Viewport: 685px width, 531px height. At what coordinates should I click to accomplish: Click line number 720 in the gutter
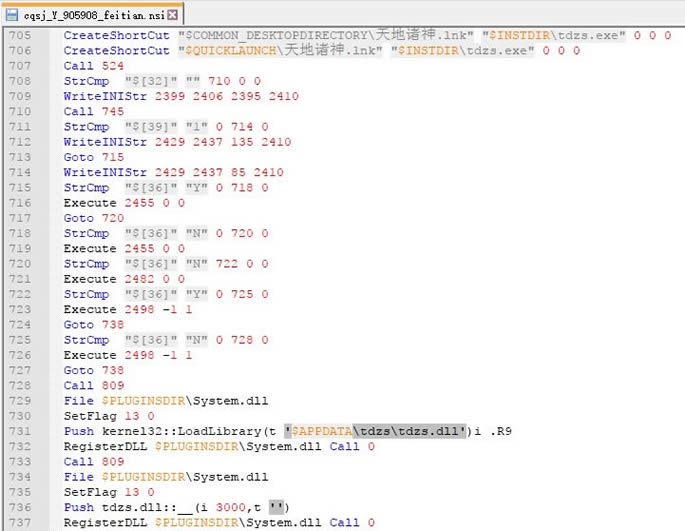[x=19, y=263]
